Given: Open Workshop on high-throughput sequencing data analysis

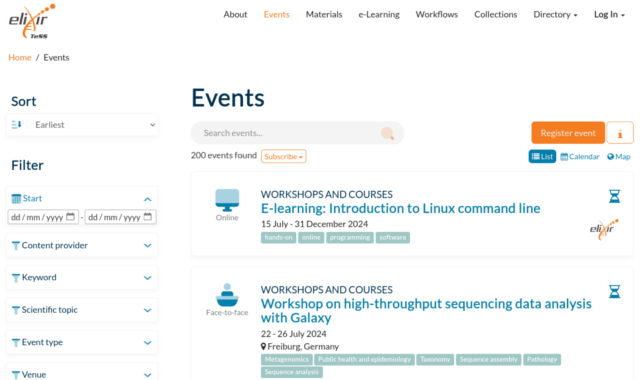Looking at the screenshot, I should (x=426, y=311).
